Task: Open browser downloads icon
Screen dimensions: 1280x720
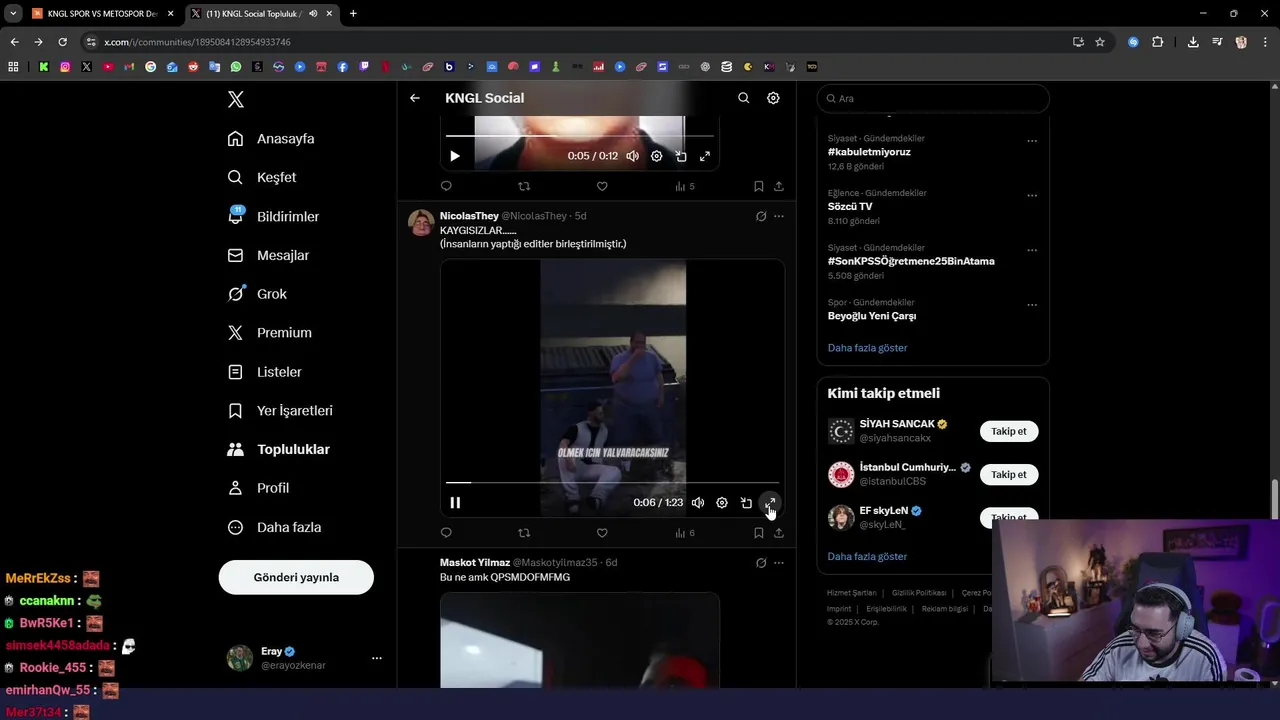Action: click(x=1193, y=42)
